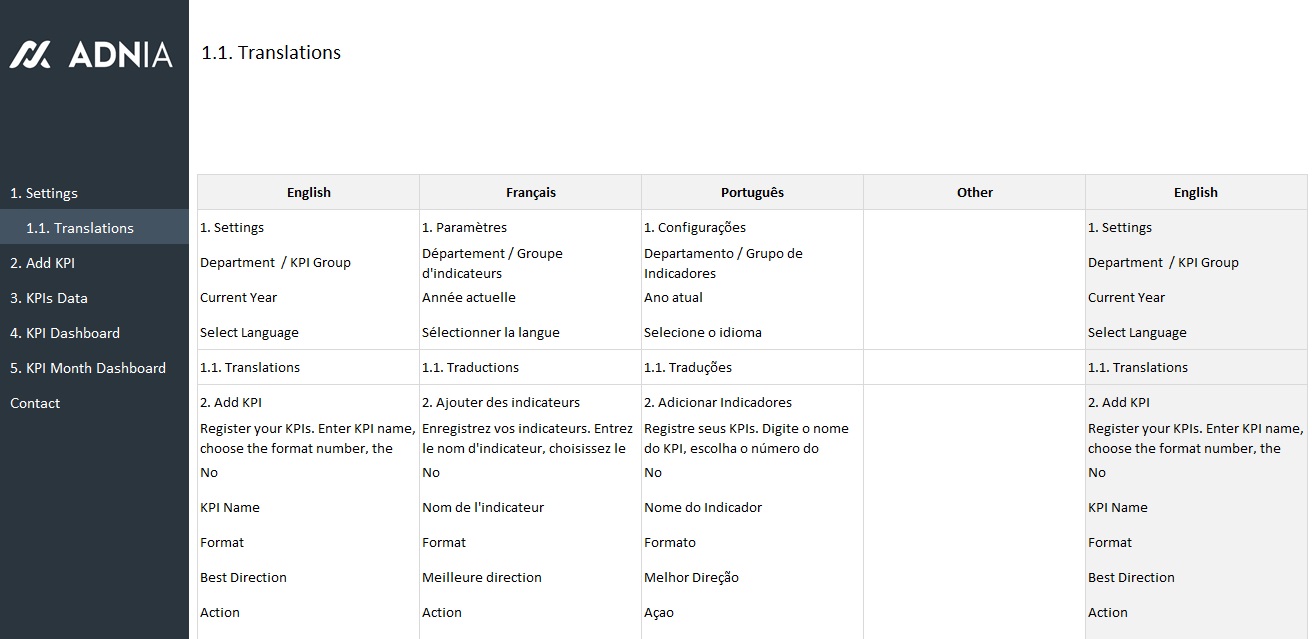Open the 1. Settings sidebar item
Screen dimensions: 1312x639
tap(44, 193)
